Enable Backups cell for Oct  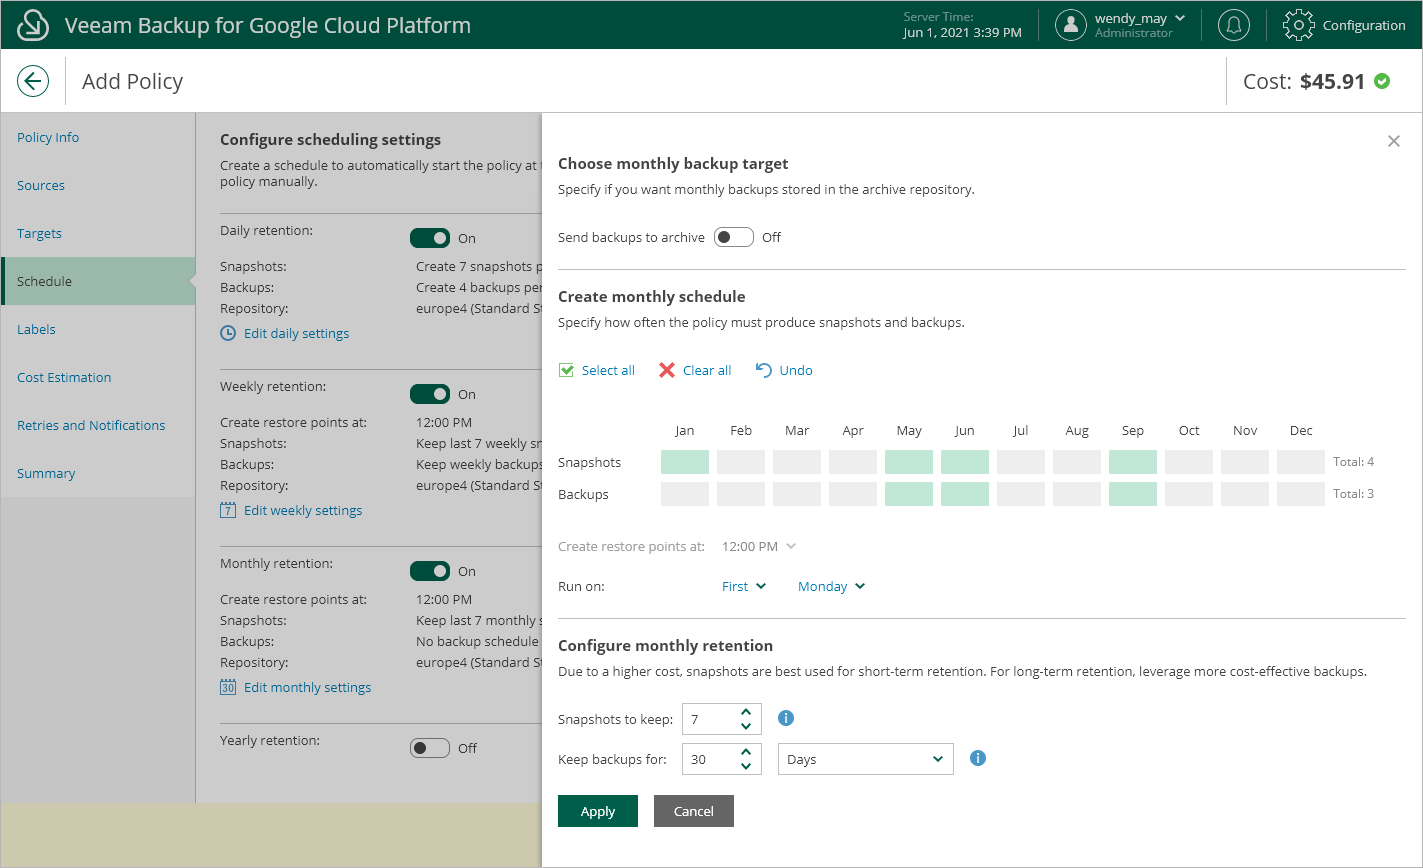[1189, 494]
